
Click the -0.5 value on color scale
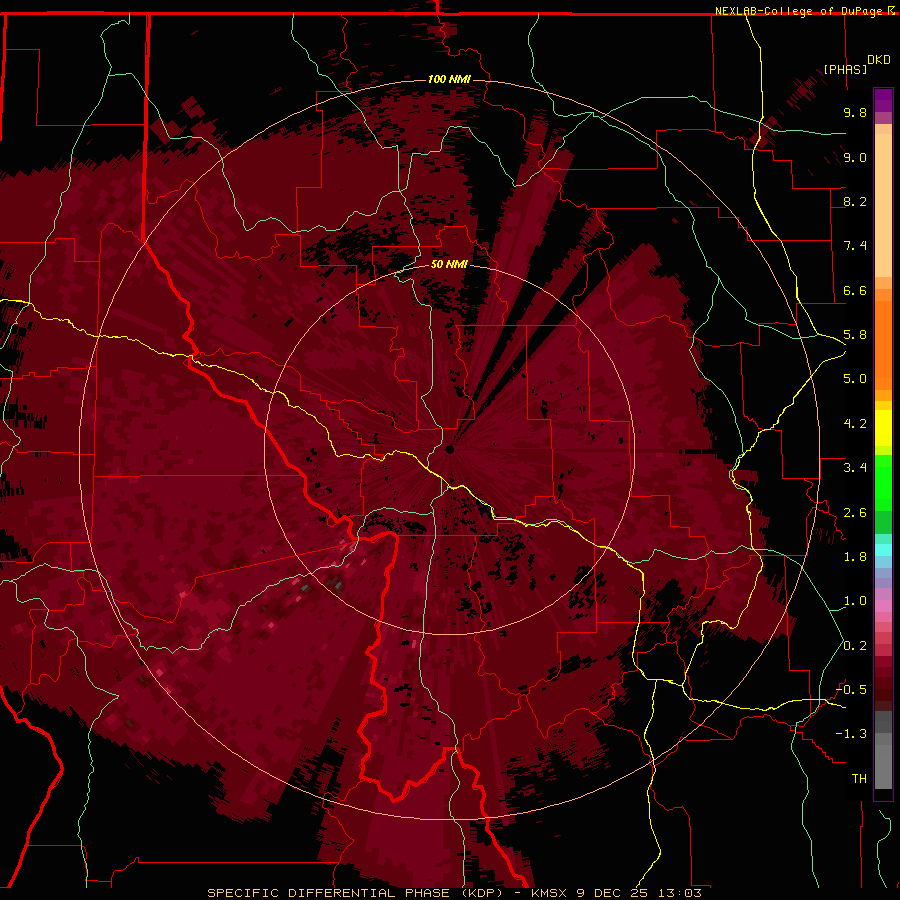[x=851, y=690]
